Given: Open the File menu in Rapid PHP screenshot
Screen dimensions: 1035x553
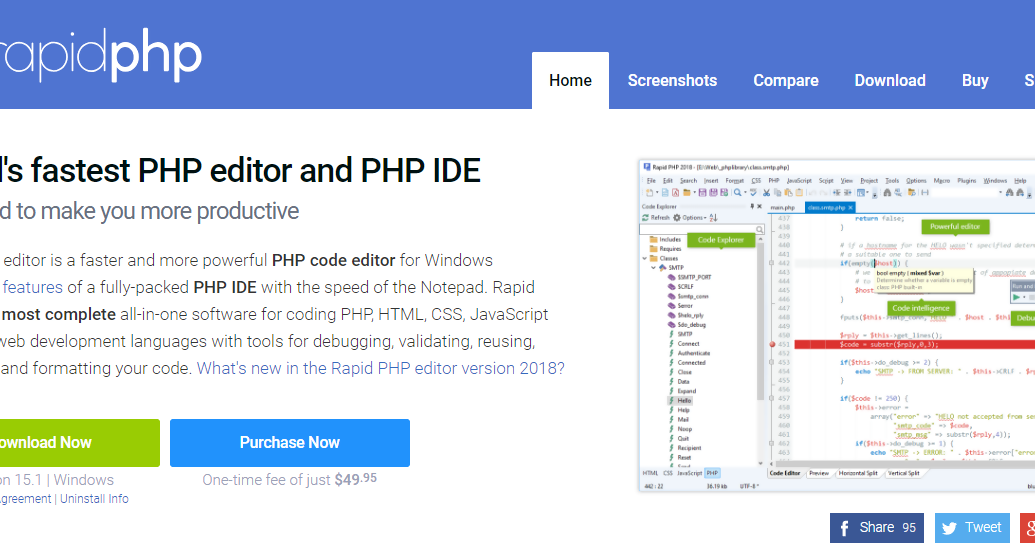Looking at the screenshot, I should point(651,181).
